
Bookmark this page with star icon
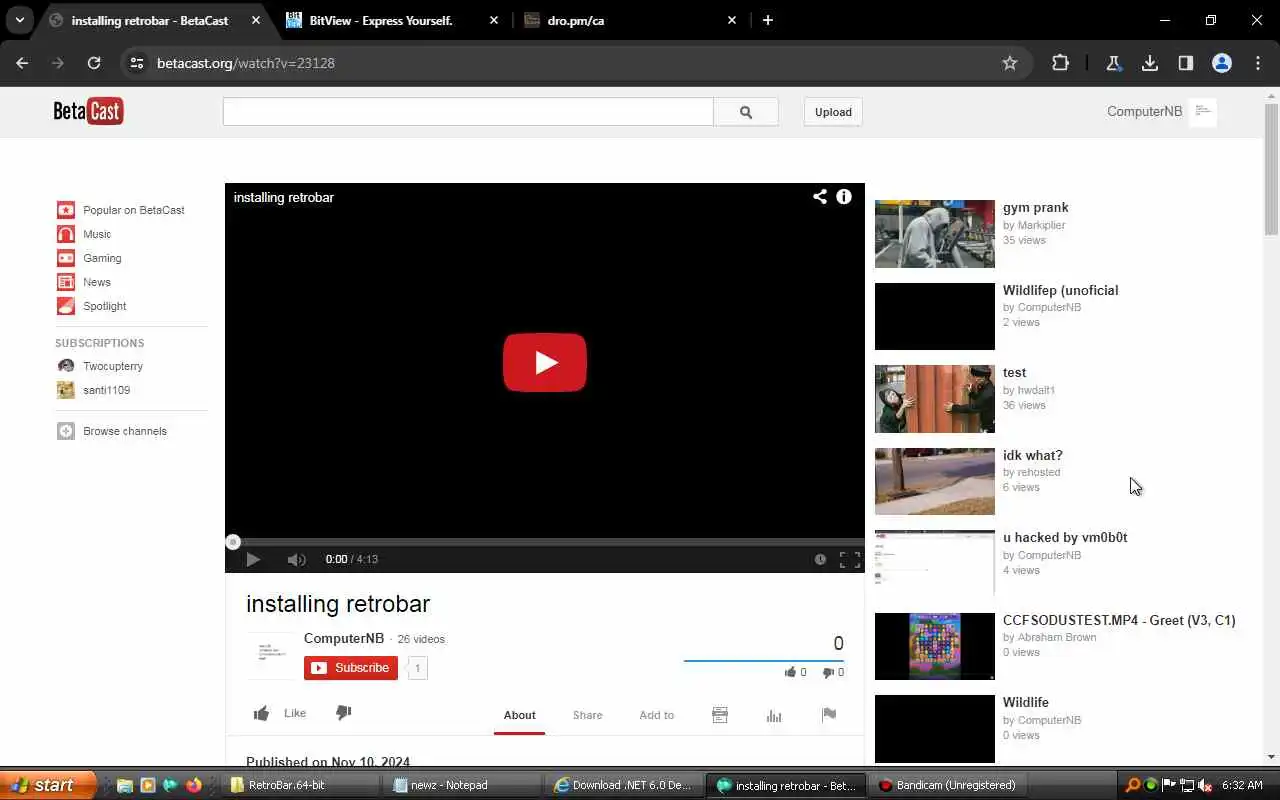(x=1010, y=63)
